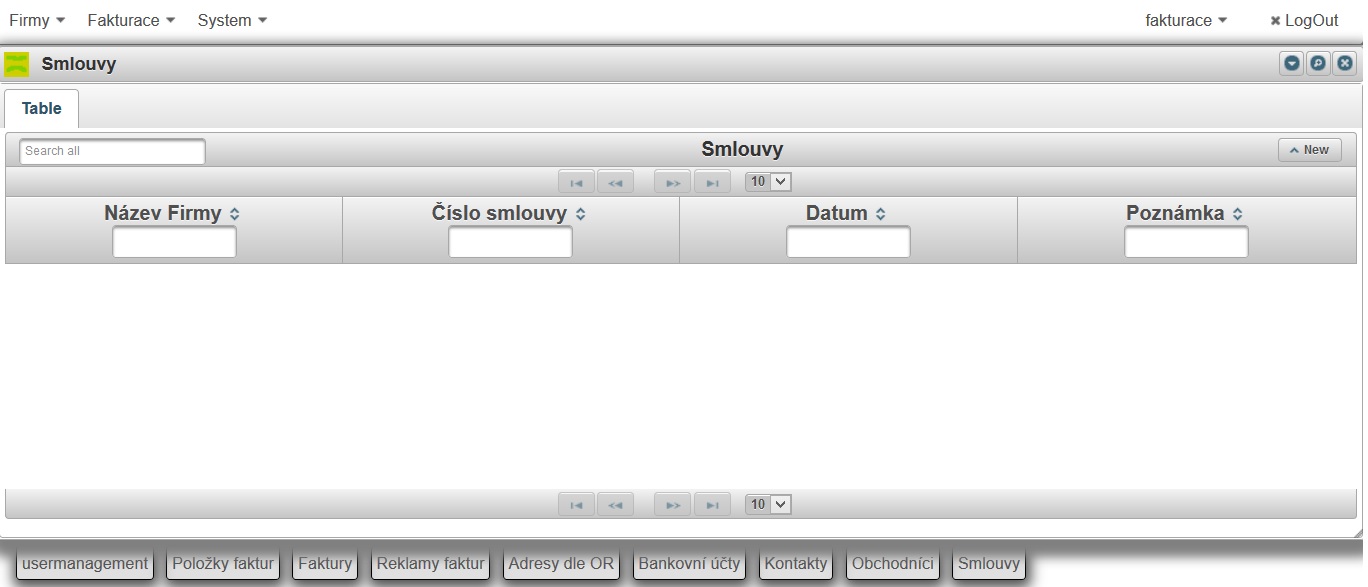Click the New button

pyautogui.click(x=1310, y=150)
